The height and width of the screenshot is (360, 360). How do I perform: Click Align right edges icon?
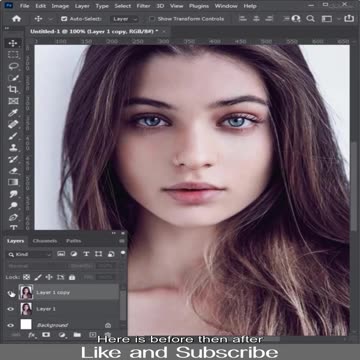pos(268,19)
